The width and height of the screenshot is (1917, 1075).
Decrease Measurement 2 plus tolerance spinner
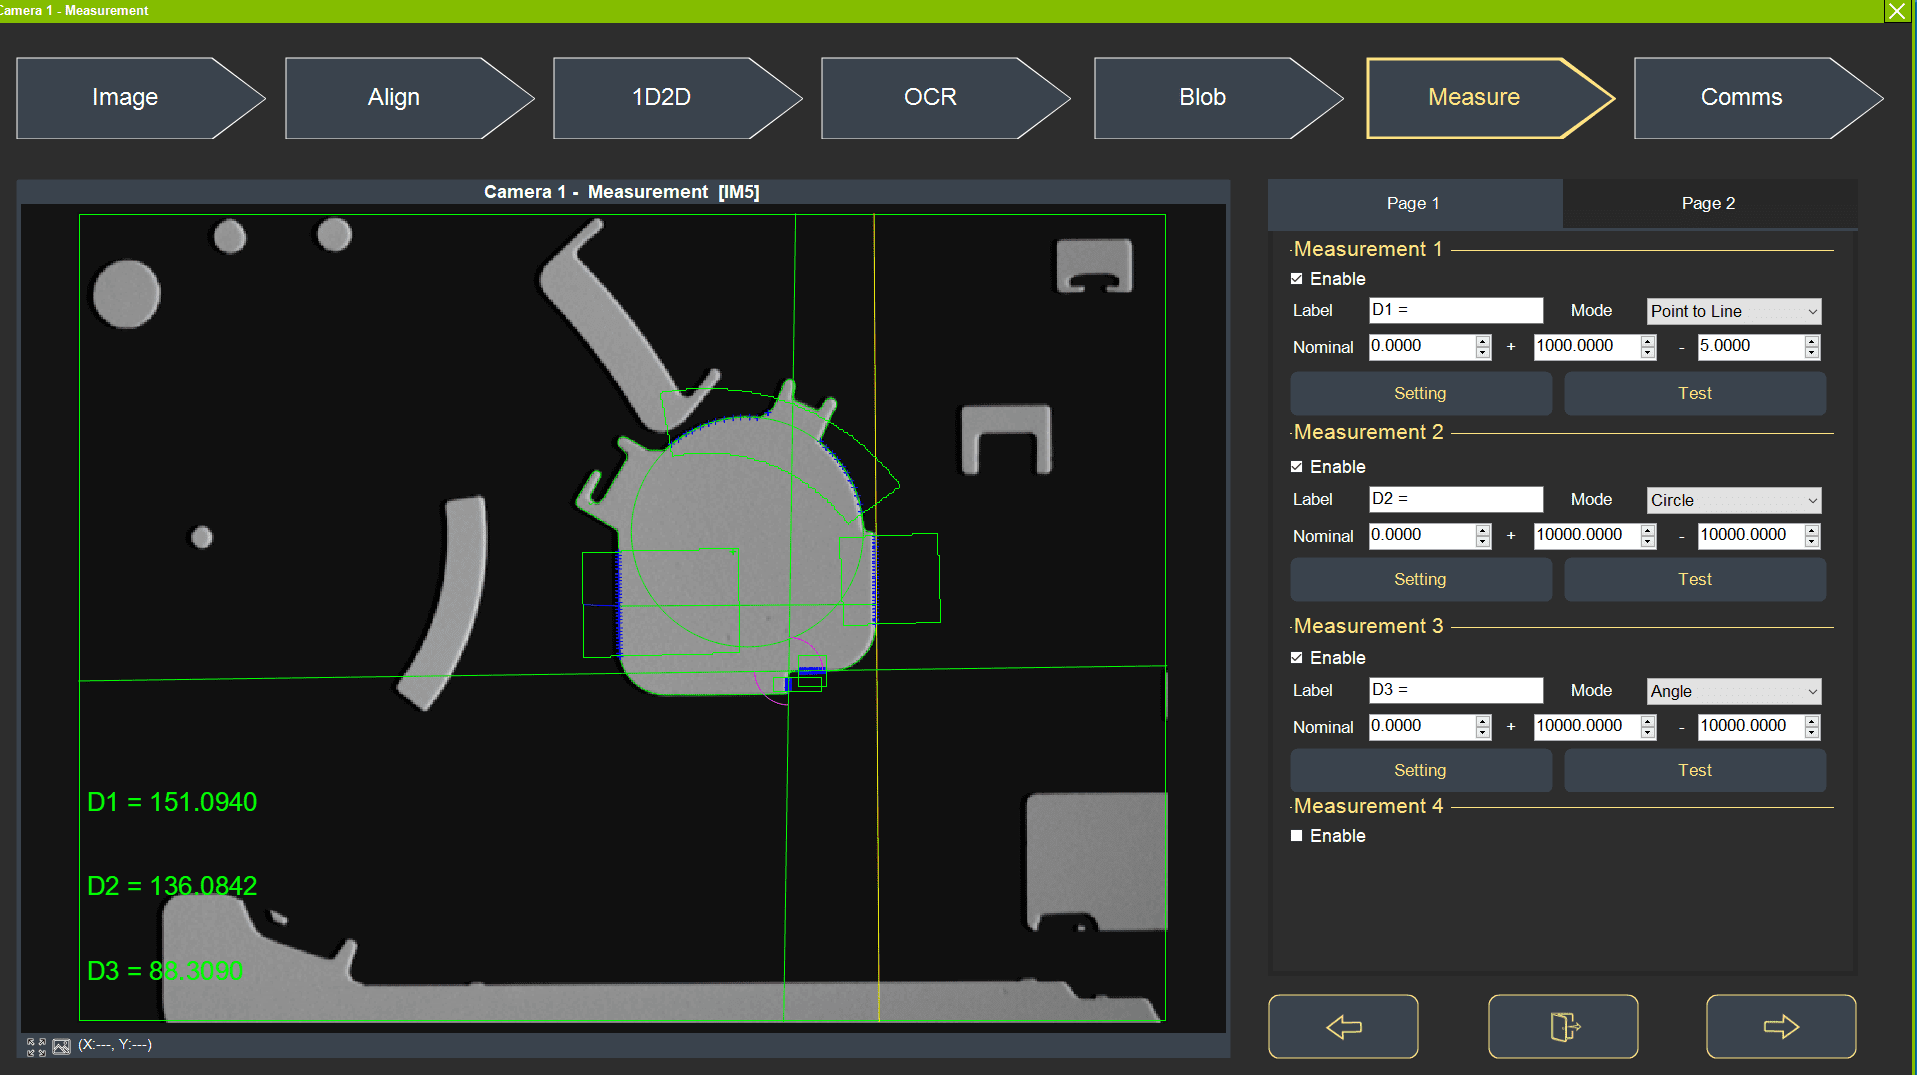(x=1648, y=542)
